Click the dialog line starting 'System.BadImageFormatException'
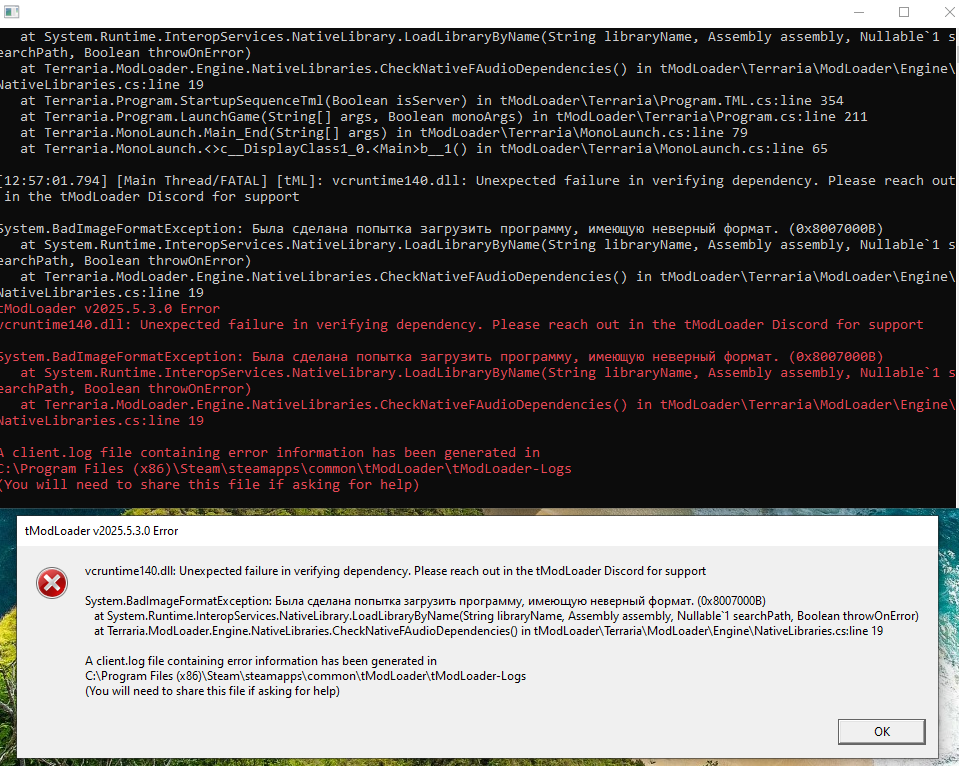The height and width of the screenshot is (766, 959). click(x=425, y=601)
